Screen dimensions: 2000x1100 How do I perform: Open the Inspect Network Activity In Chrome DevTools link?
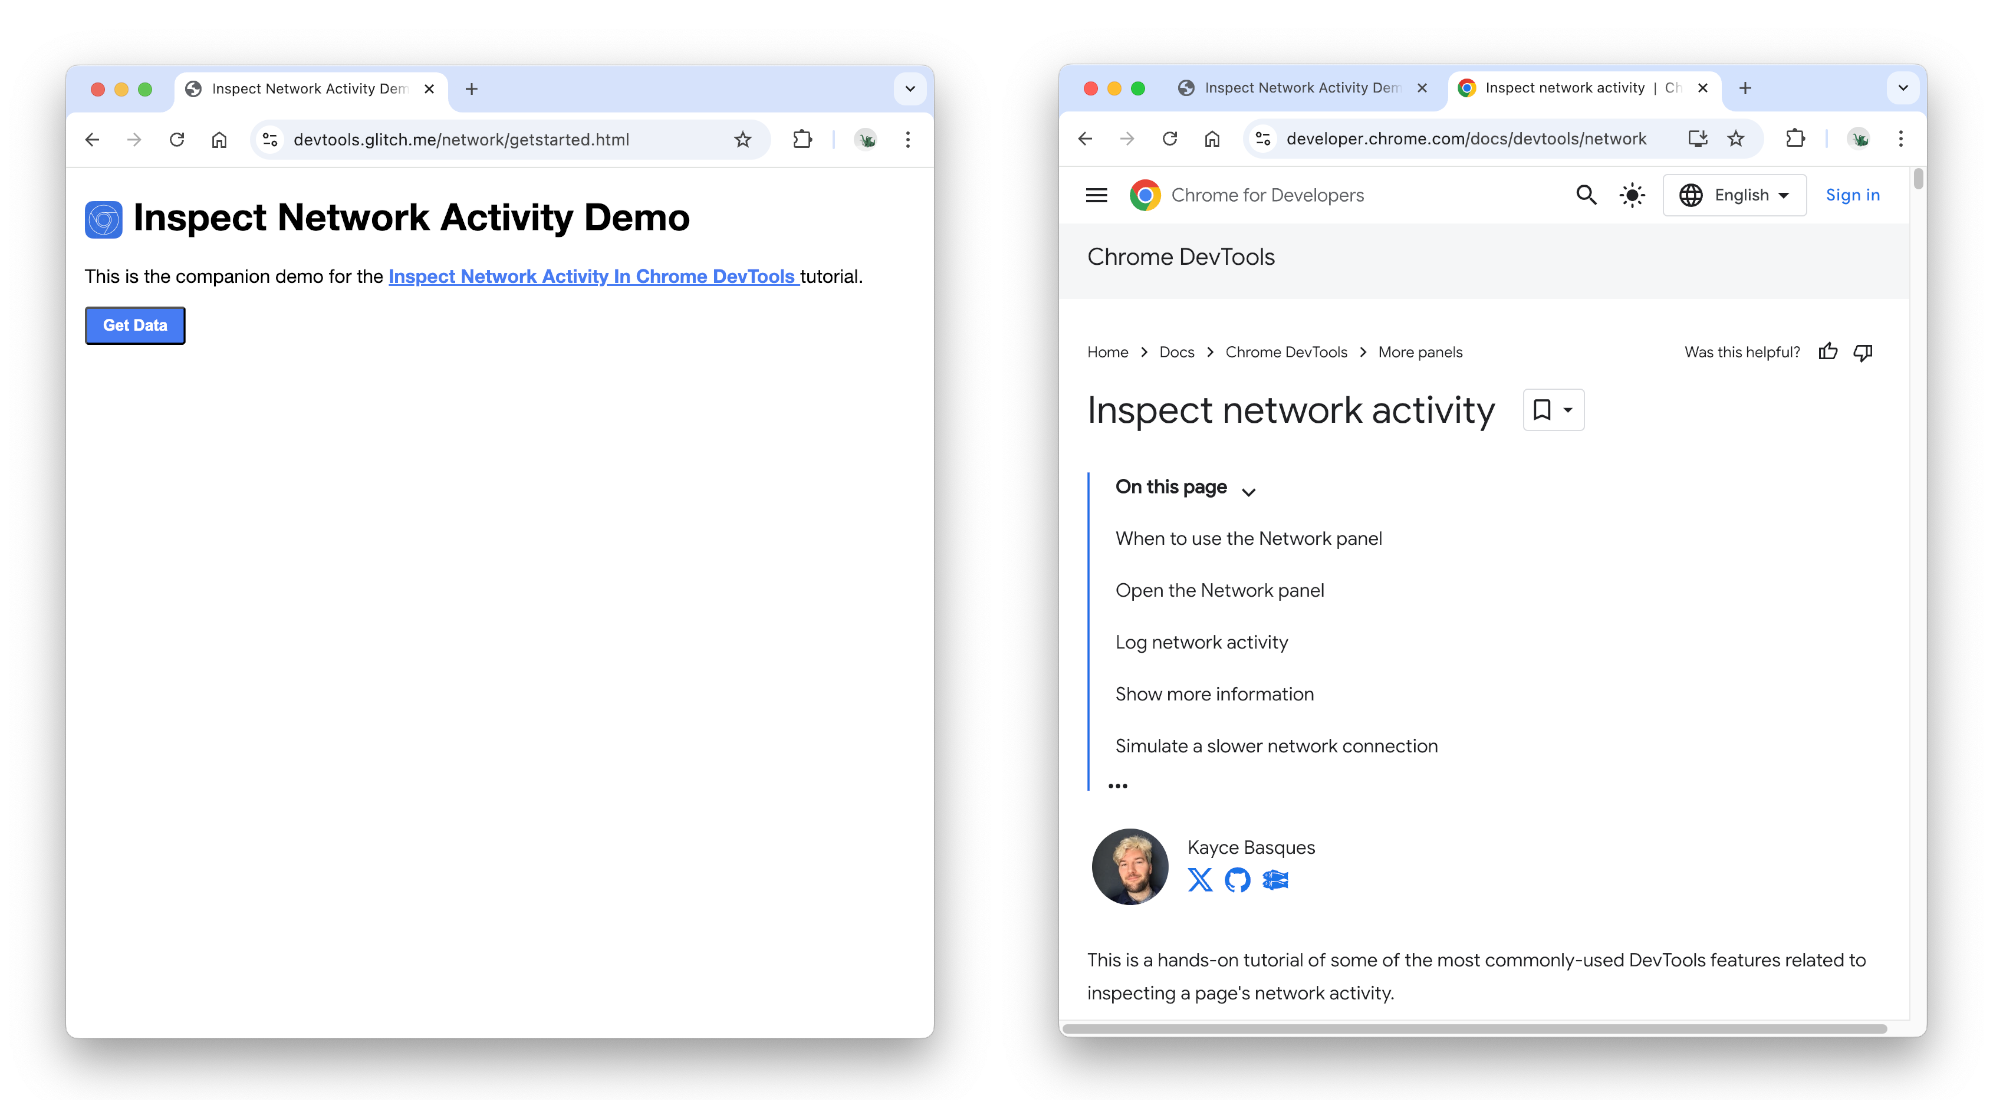coord(592,276)
